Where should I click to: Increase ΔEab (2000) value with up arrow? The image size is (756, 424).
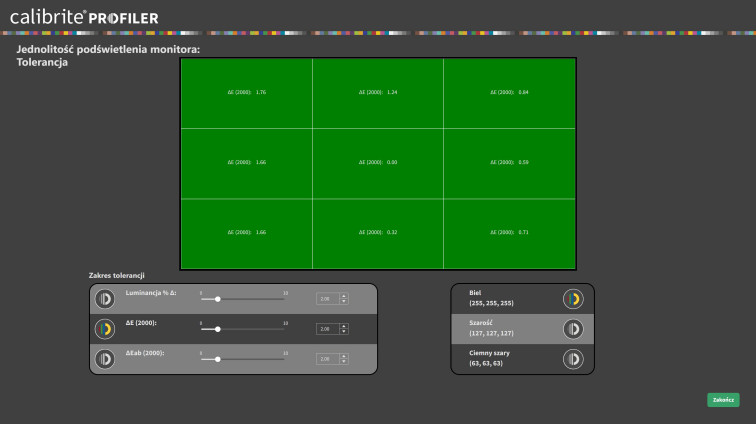pos(344,355)
